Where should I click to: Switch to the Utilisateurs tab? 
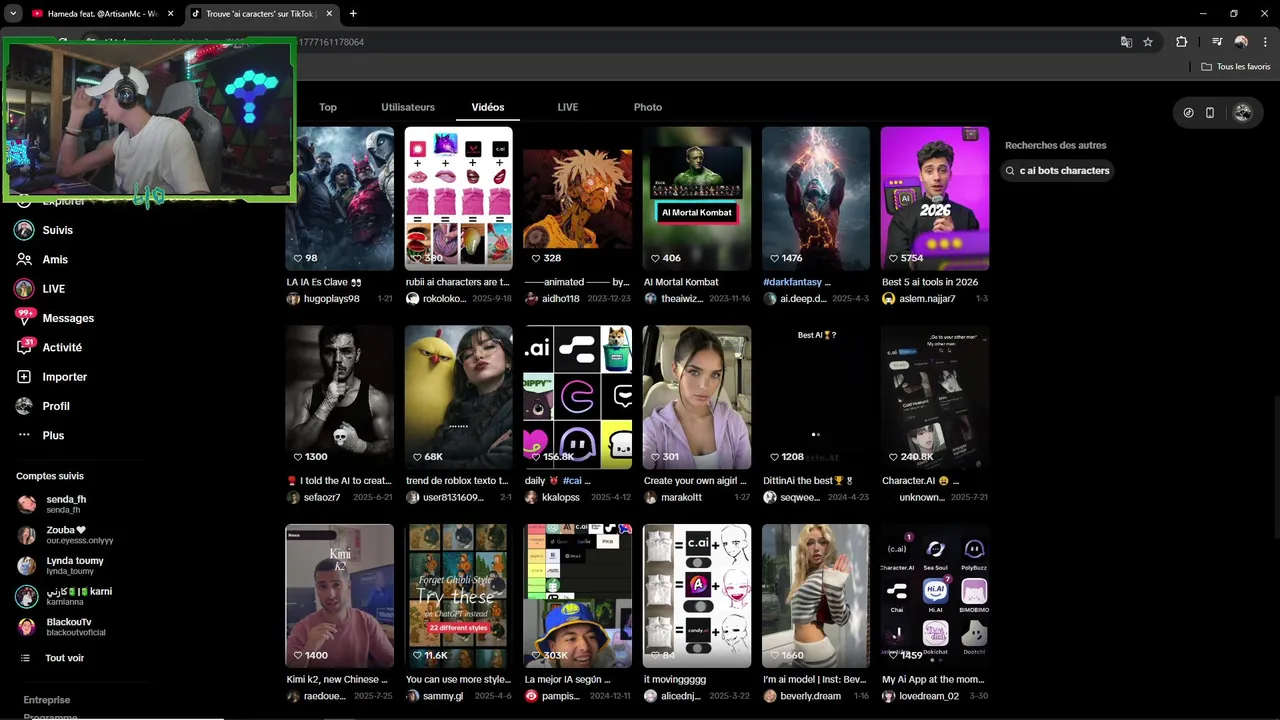408,107
